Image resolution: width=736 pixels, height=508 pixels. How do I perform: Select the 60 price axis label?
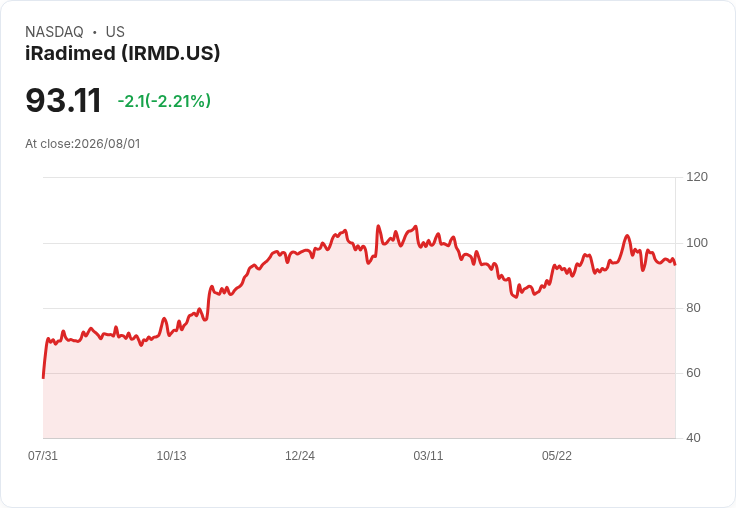pos(693,373)
